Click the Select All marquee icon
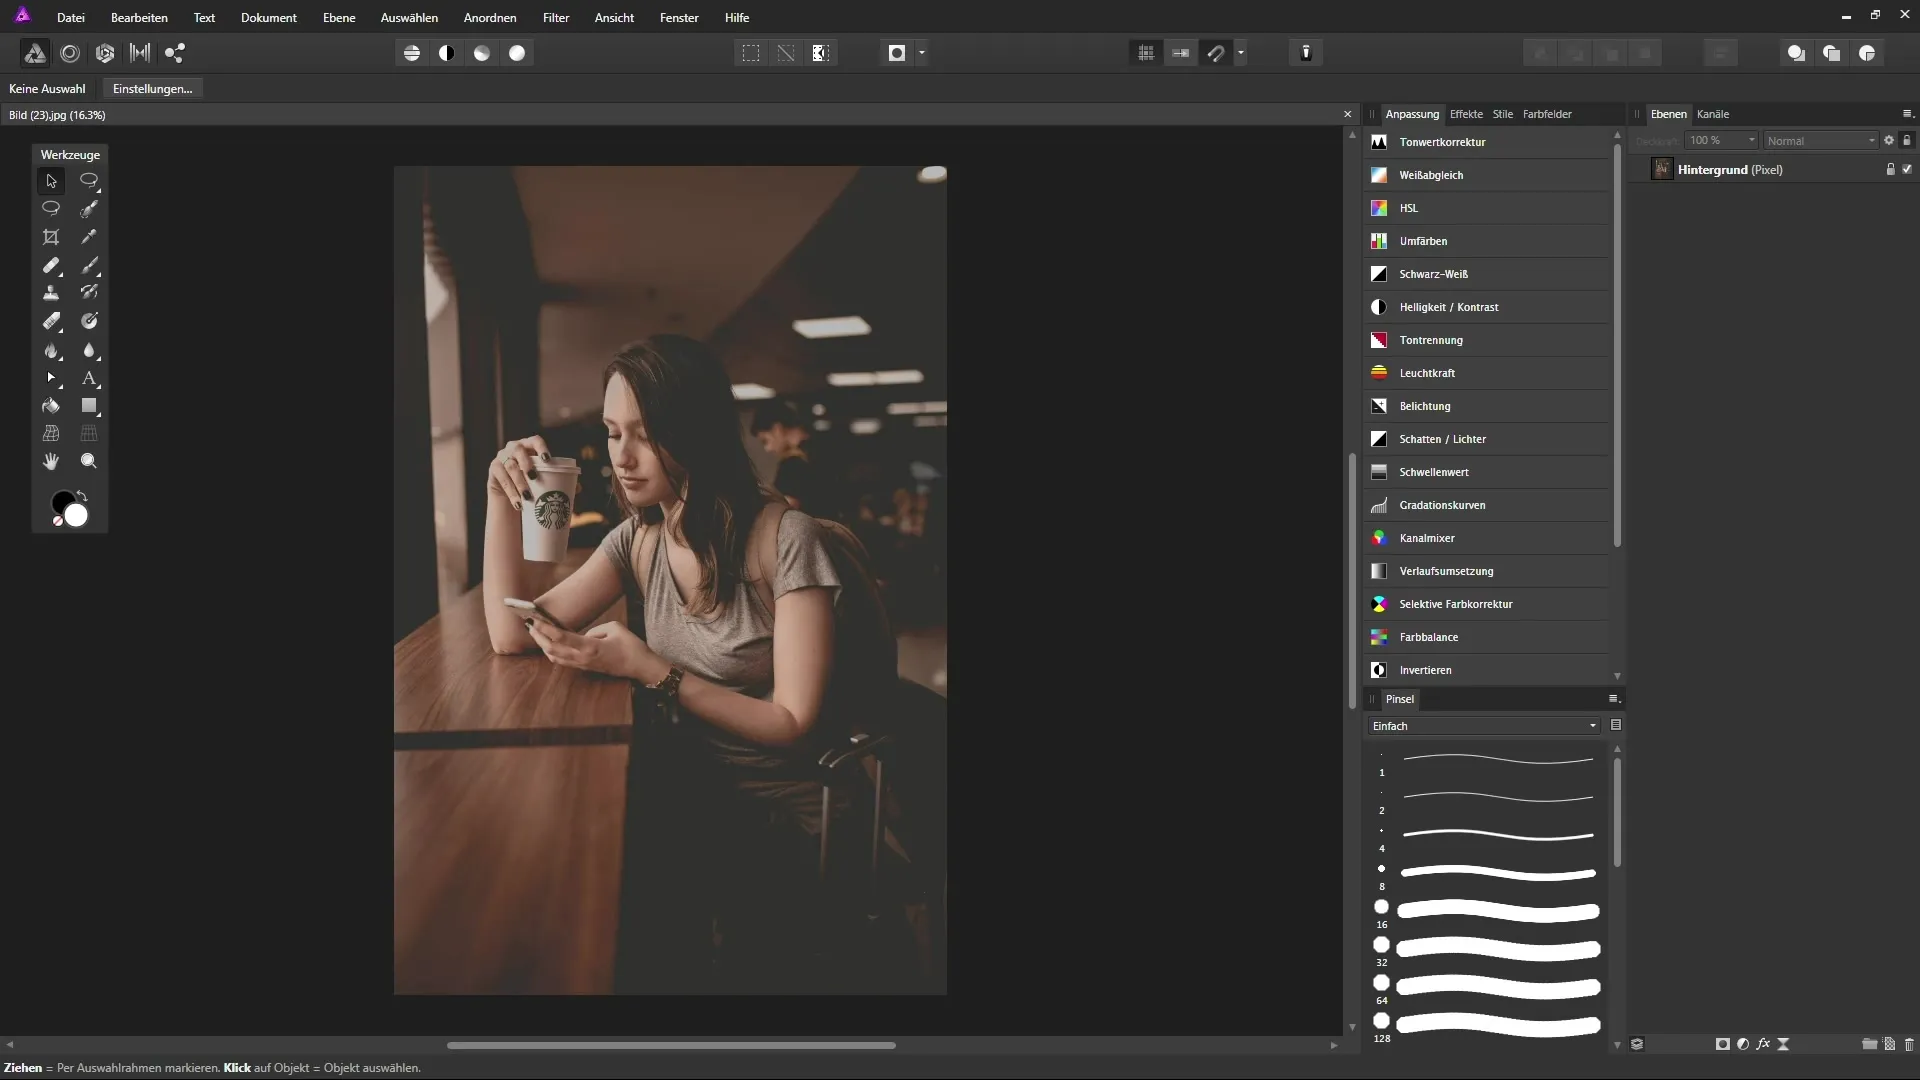This screenshot has width=1920, height=1080. click(751, 53)
